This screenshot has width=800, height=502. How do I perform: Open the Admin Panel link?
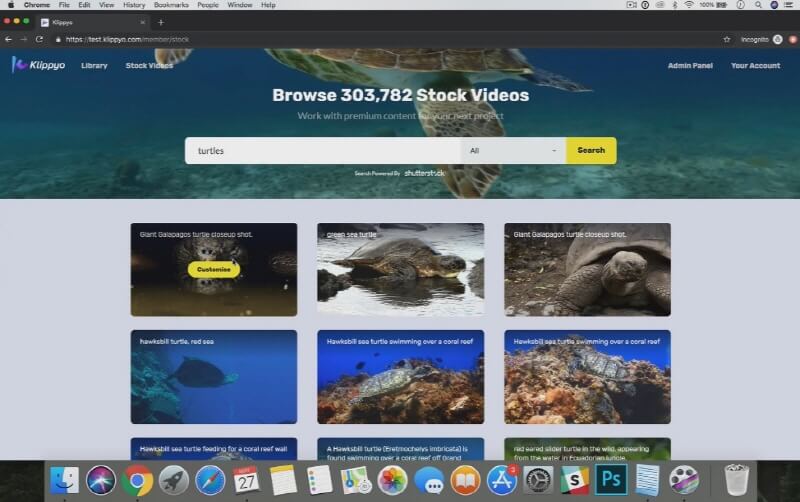[690, 65]
